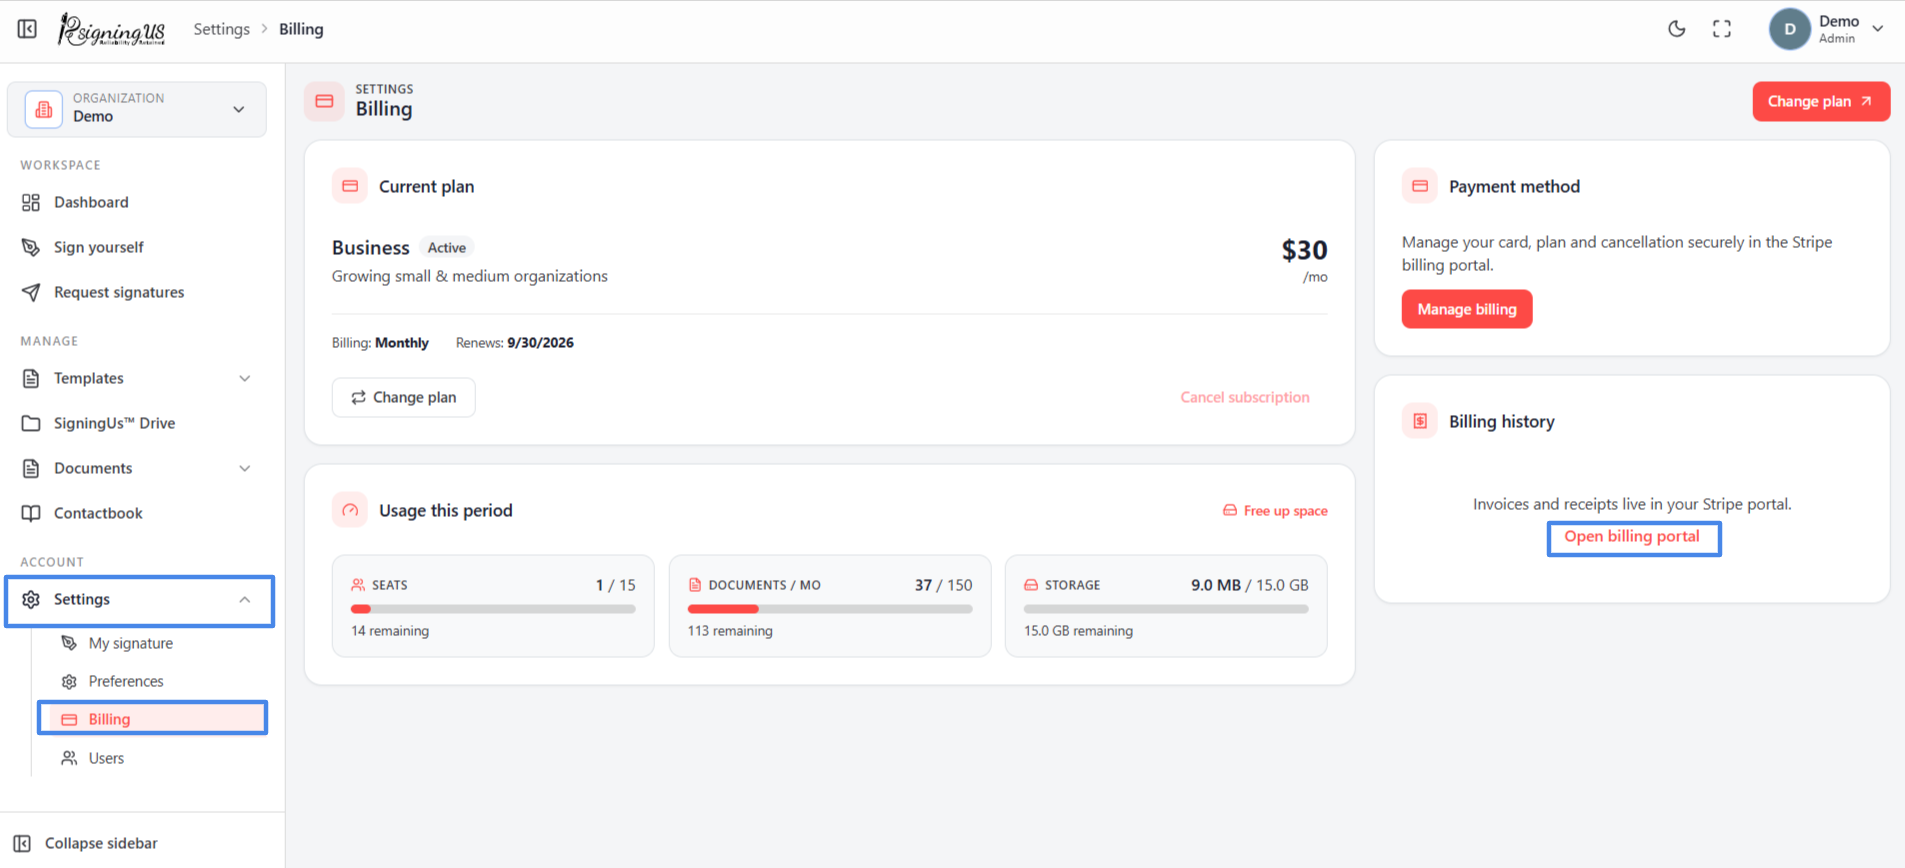1905x868 pixels.
Task: Expand the Templates section
Action: coord(137,378)
